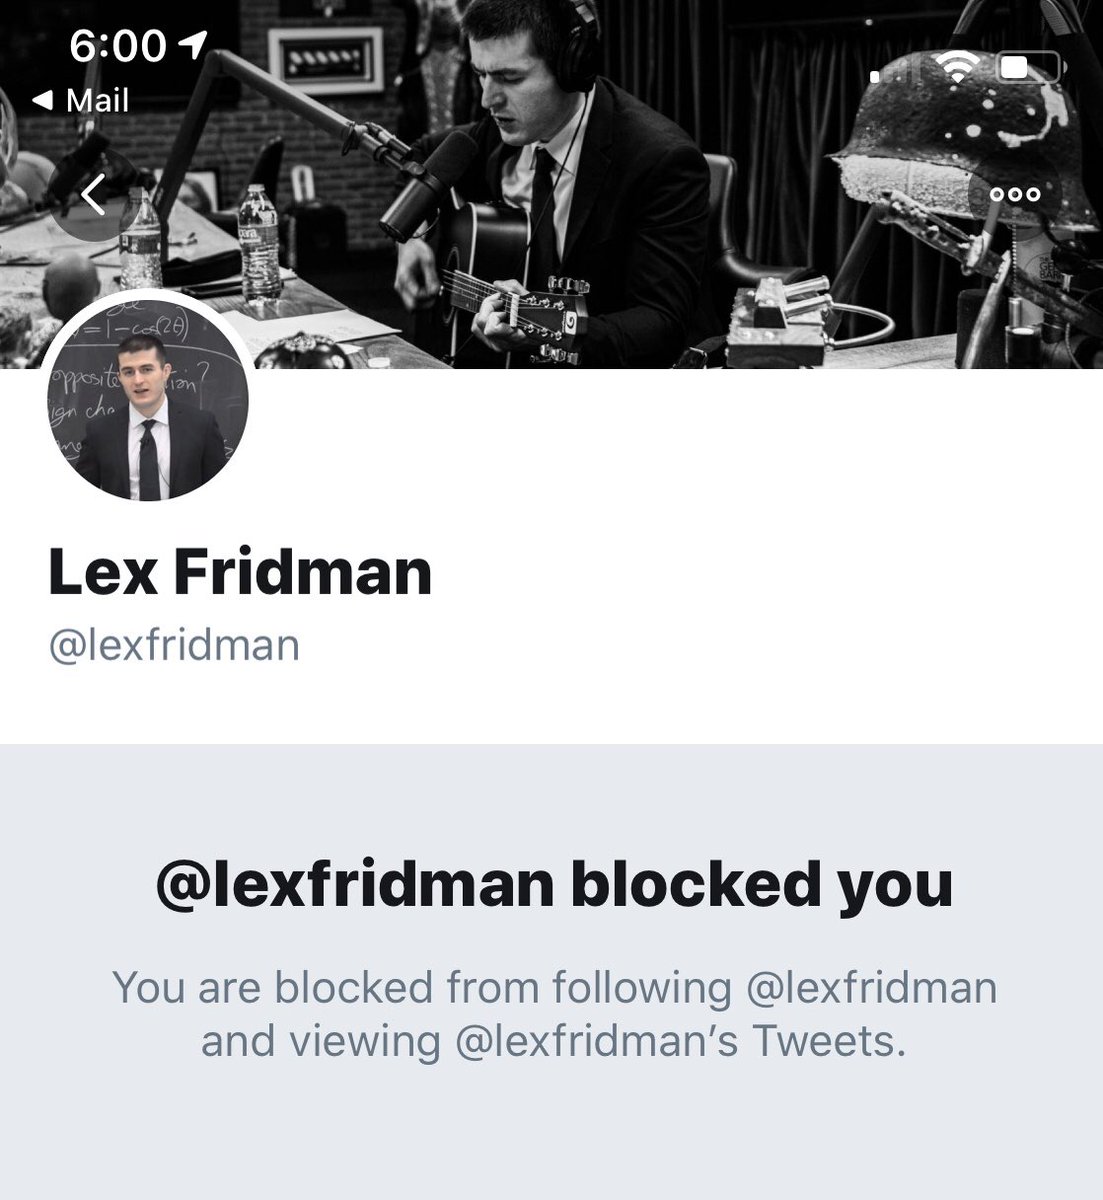Tap the Lex Fridman display name

(x=240, y=572)
